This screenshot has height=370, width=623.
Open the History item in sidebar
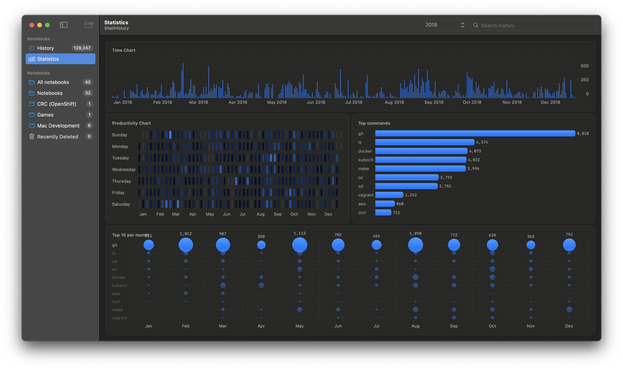pyautogui.click(x=60, y=48)
